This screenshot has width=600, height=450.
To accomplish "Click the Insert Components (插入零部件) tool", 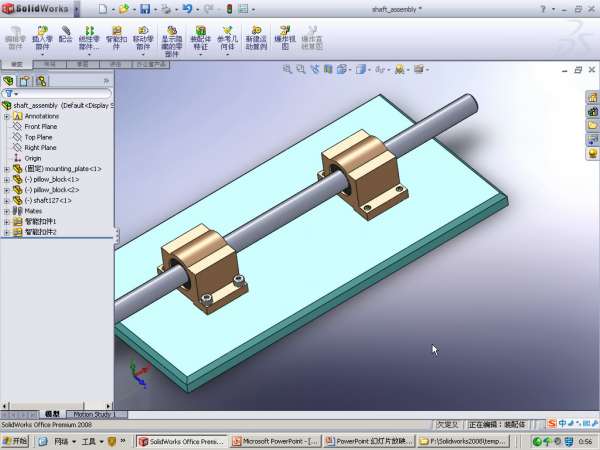I will tap(42, 39).
